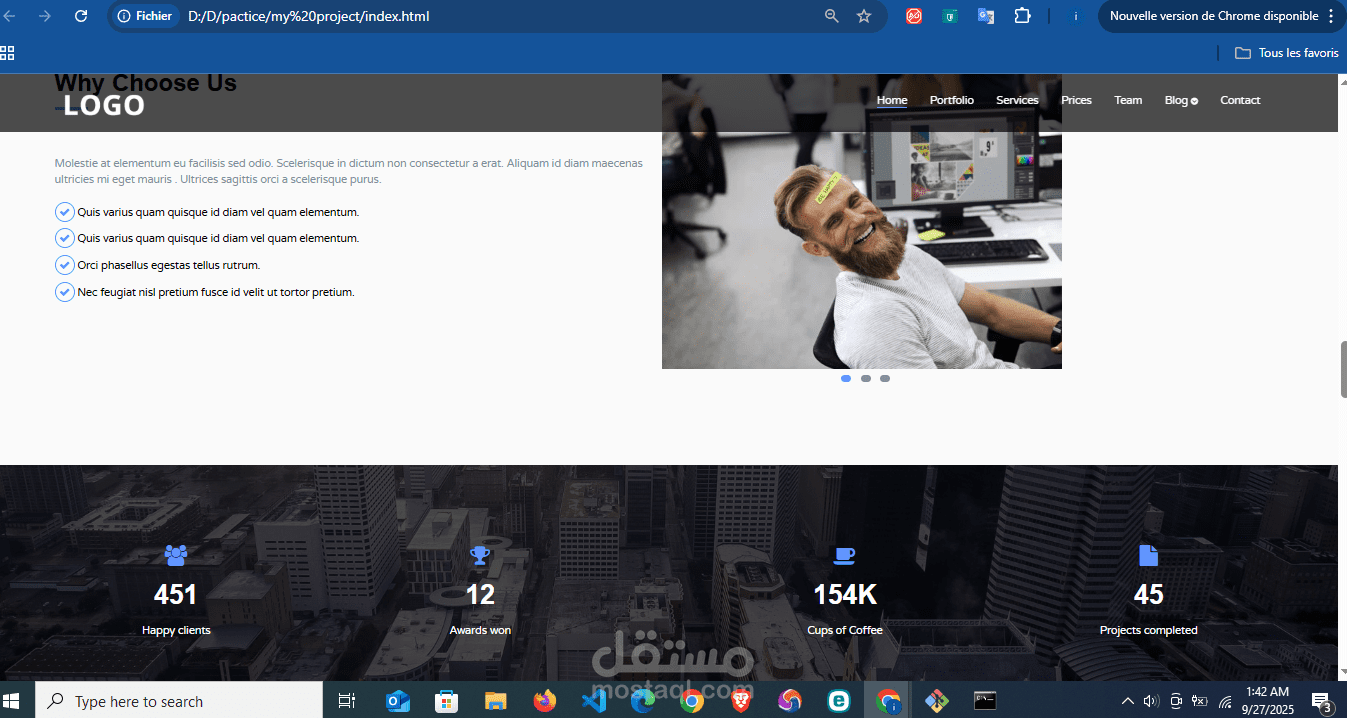
Task: Show hidden system tray icons
Action: click(x=1128, y=701)
